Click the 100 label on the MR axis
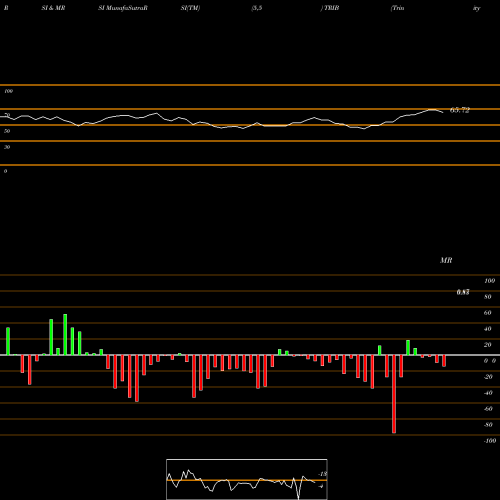 click(489, 281)
